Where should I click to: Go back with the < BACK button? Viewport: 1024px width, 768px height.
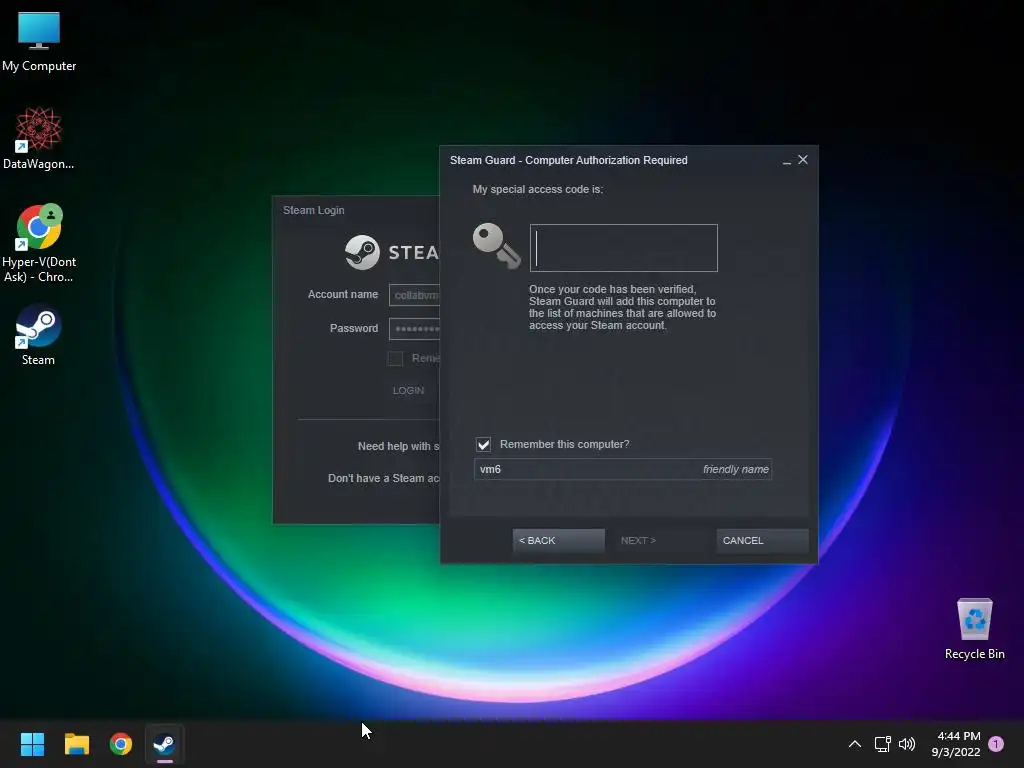click(x=558, y=541)
